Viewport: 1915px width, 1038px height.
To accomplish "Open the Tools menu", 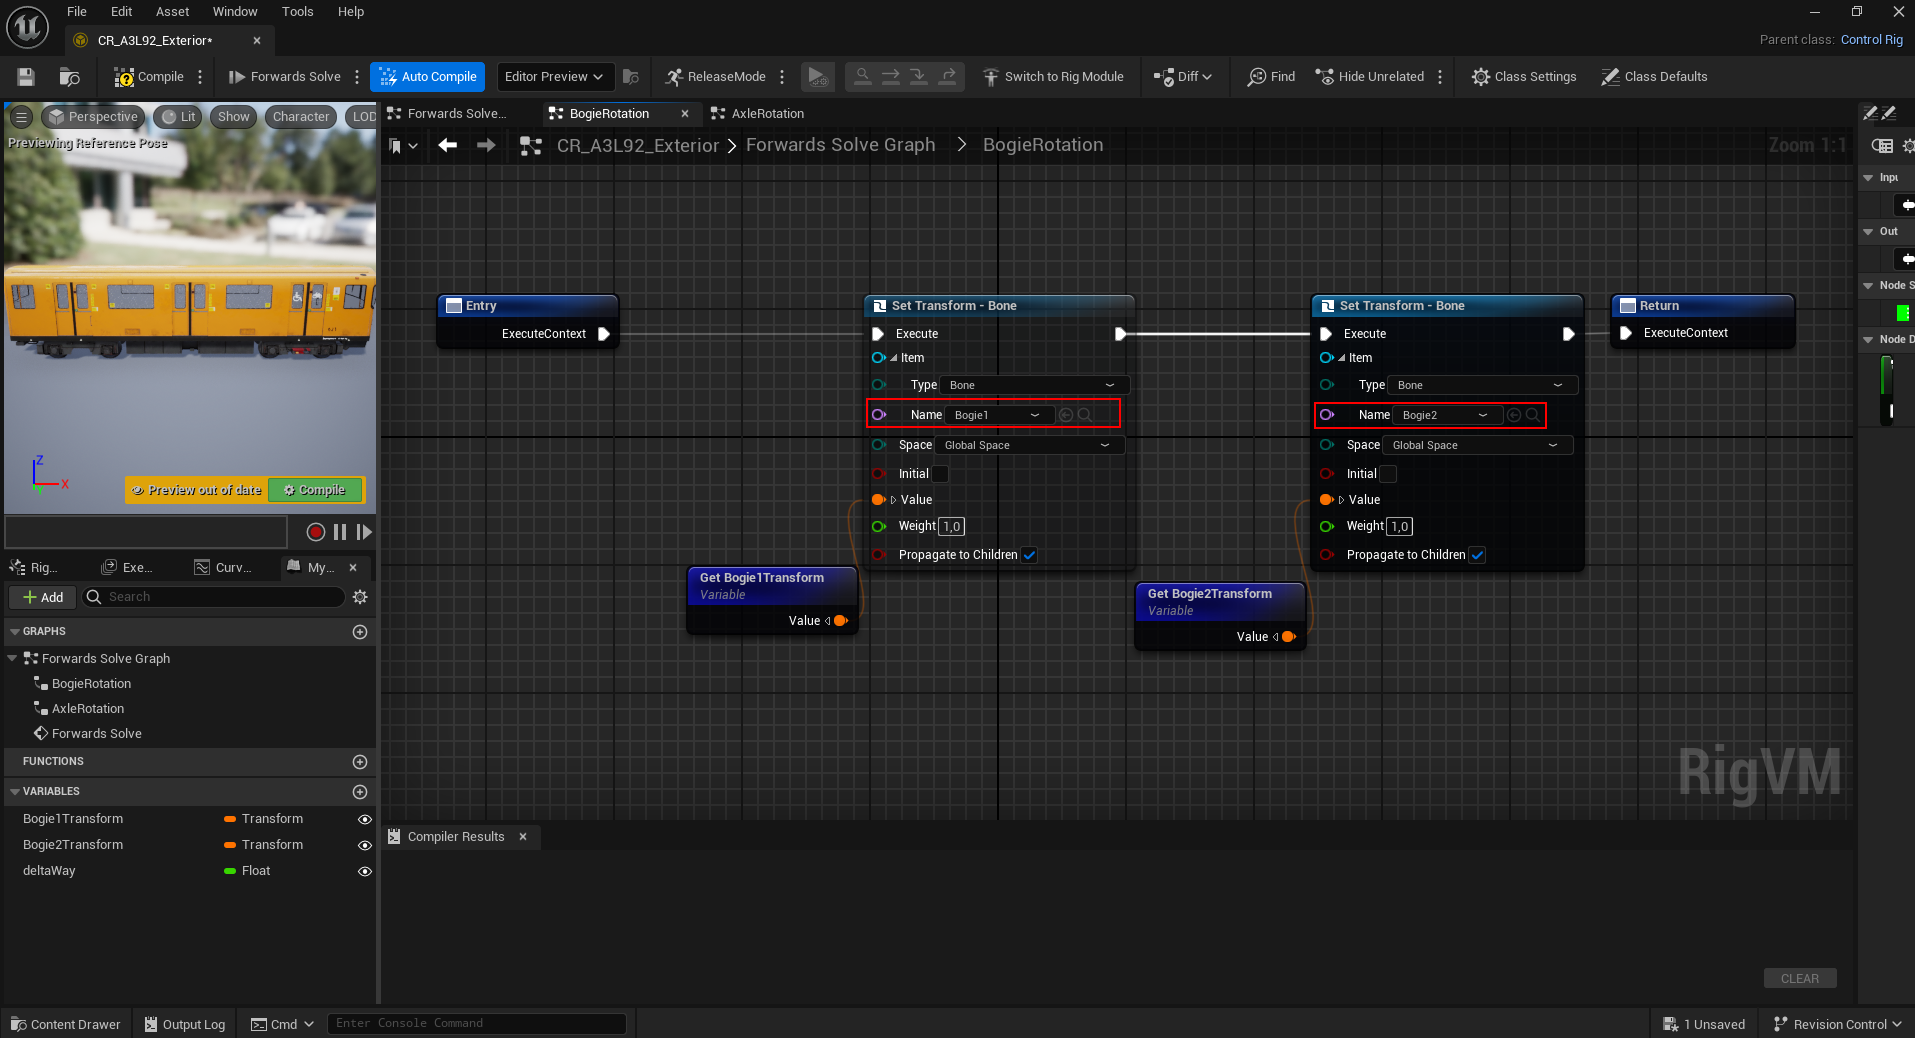I will [x=297, y=12].
